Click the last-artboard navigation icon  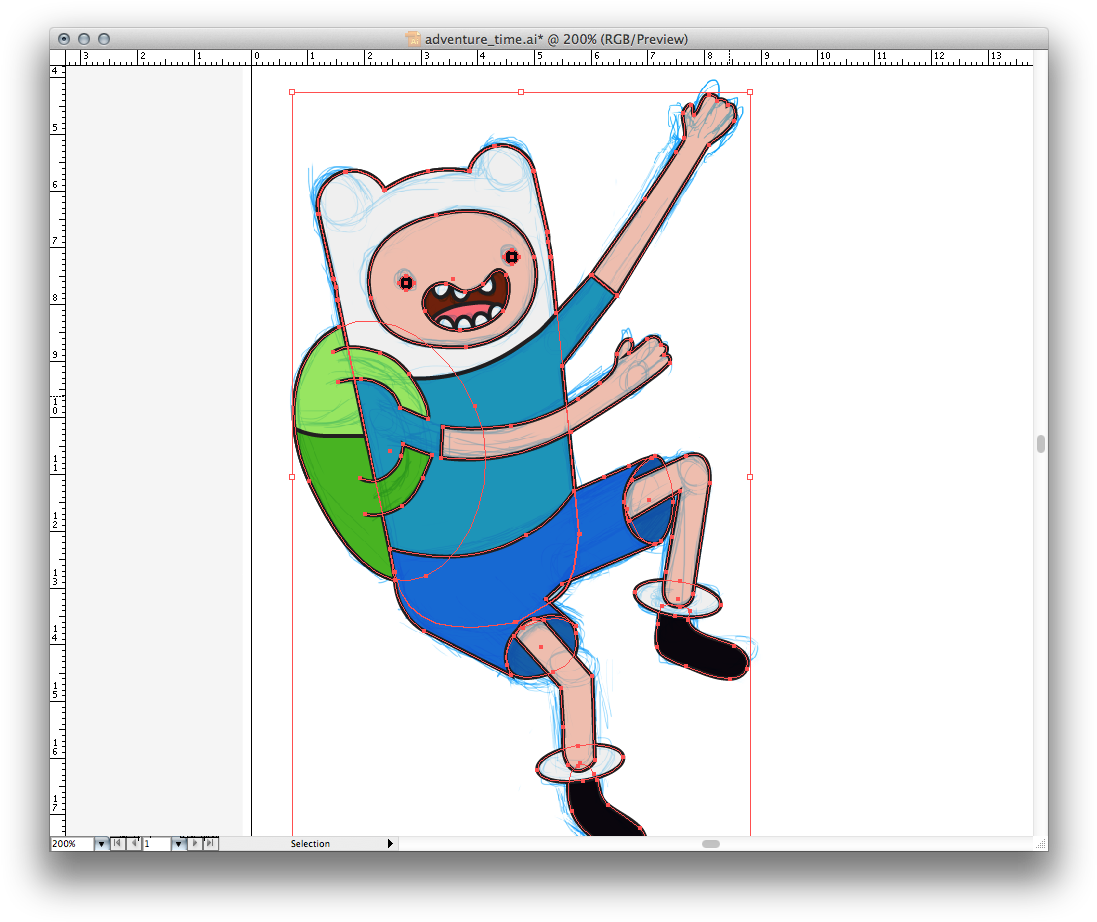(x=209, y=843)
